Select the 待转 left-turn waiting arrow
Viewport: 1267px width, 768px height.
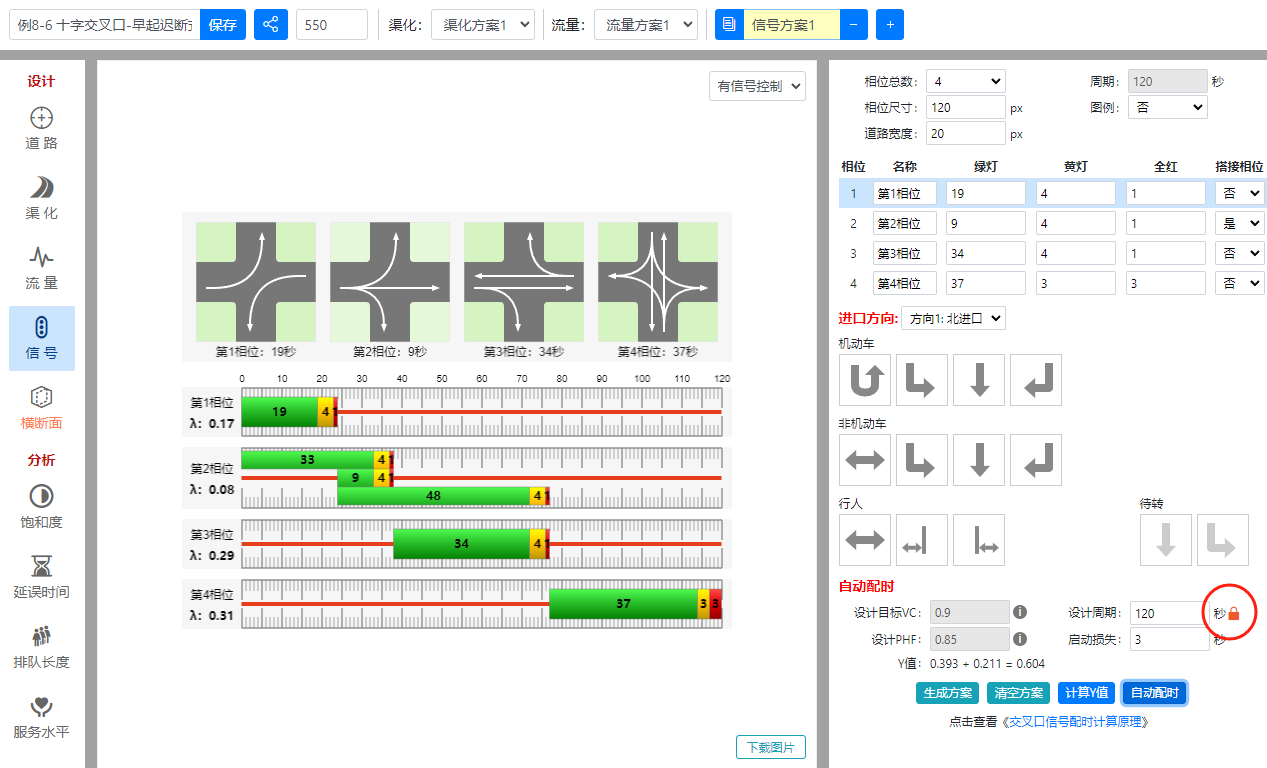1223,540
